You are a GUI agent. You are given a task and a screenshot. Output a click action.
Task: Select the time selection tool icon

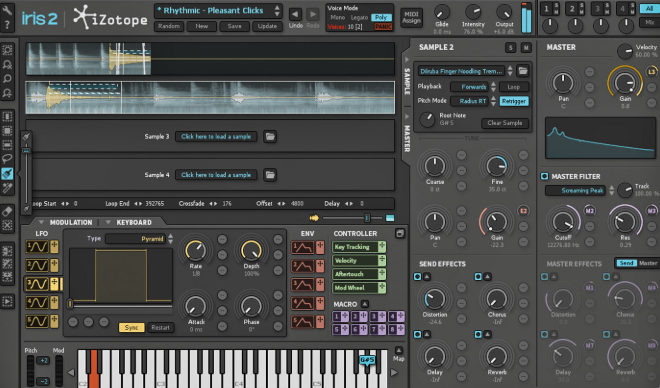7,116
